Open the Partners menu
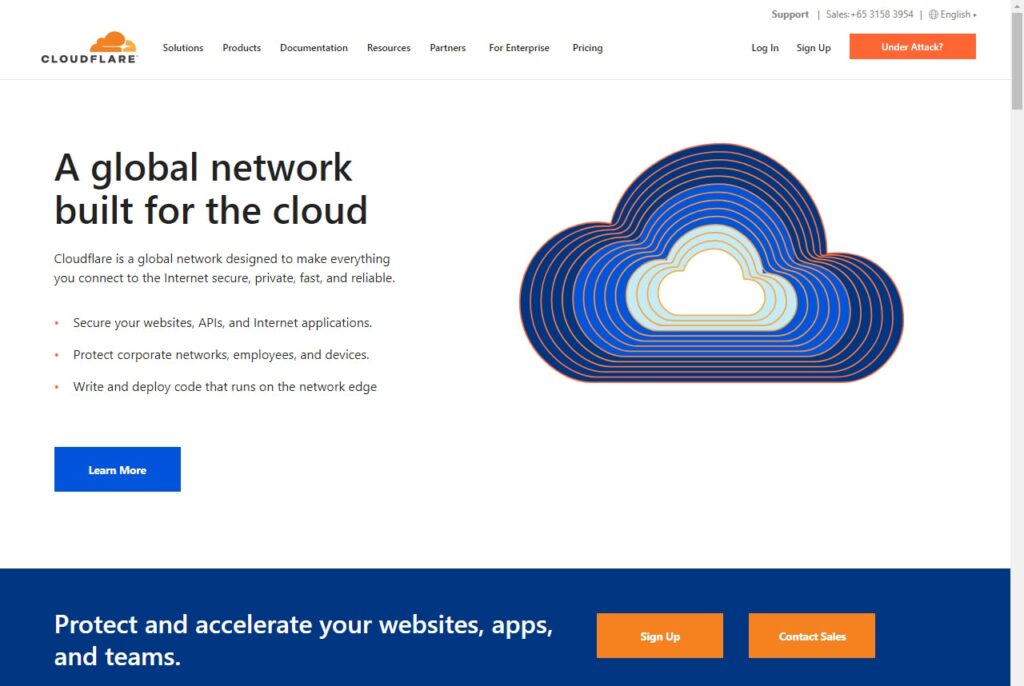The width and height of the screenshot is (1024, 686). (x=448, y=48)
